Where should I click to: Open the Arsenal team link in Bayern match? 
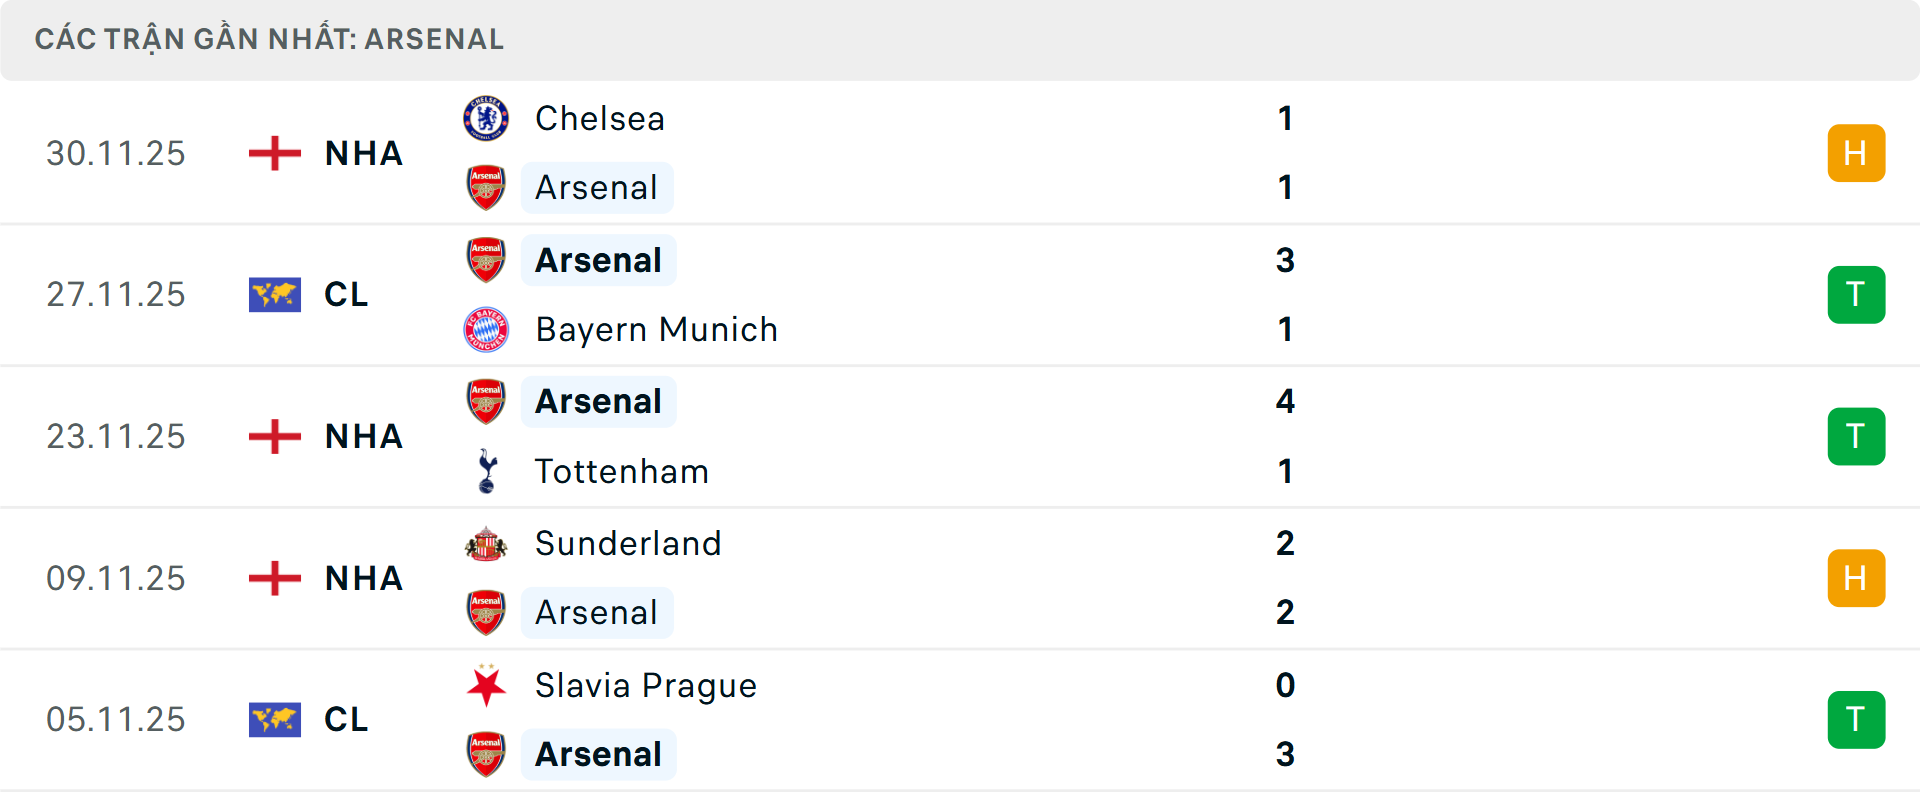598,260
